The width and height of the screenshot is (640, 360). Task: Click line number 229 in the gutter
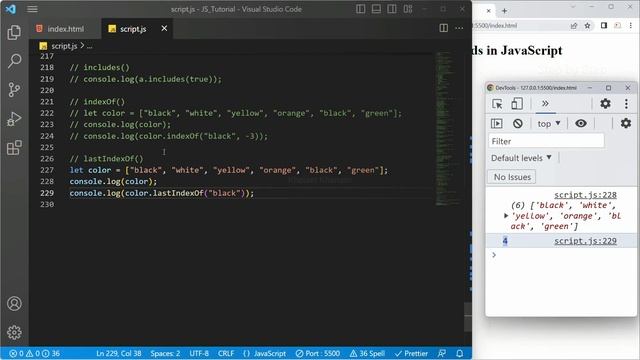point(47,193)
